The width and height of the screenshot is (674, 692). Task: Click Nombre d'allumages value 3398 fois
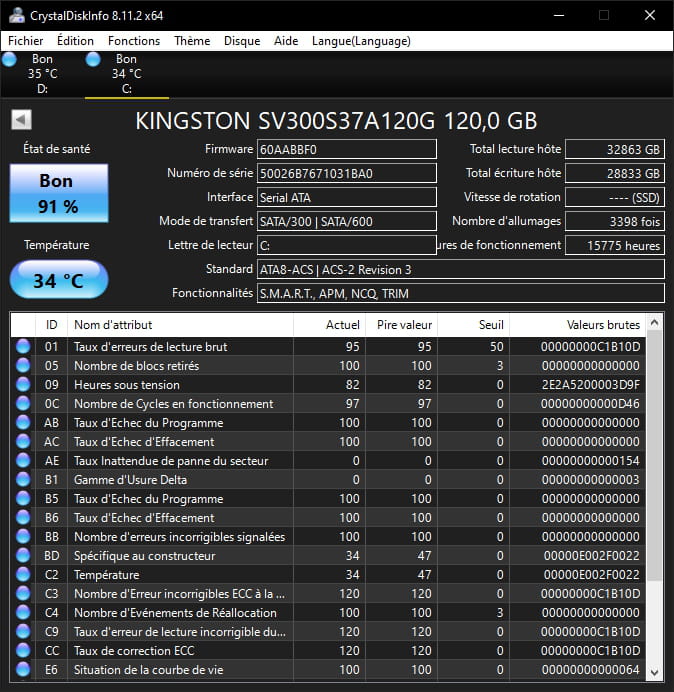(x=615, y=221)
